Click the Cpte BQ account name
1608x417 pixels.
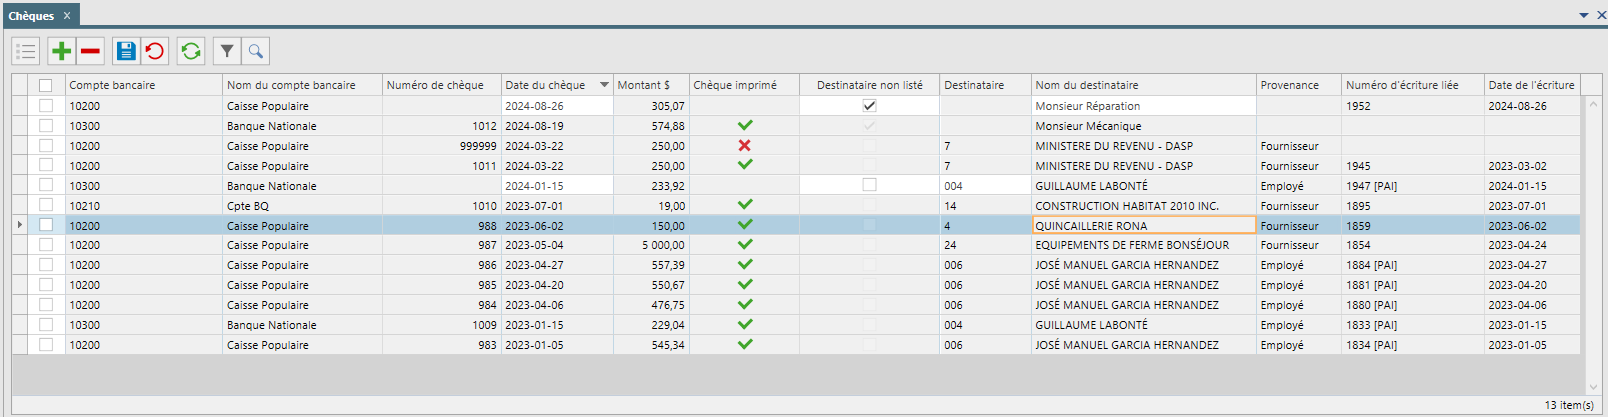[x=248, y=205]
